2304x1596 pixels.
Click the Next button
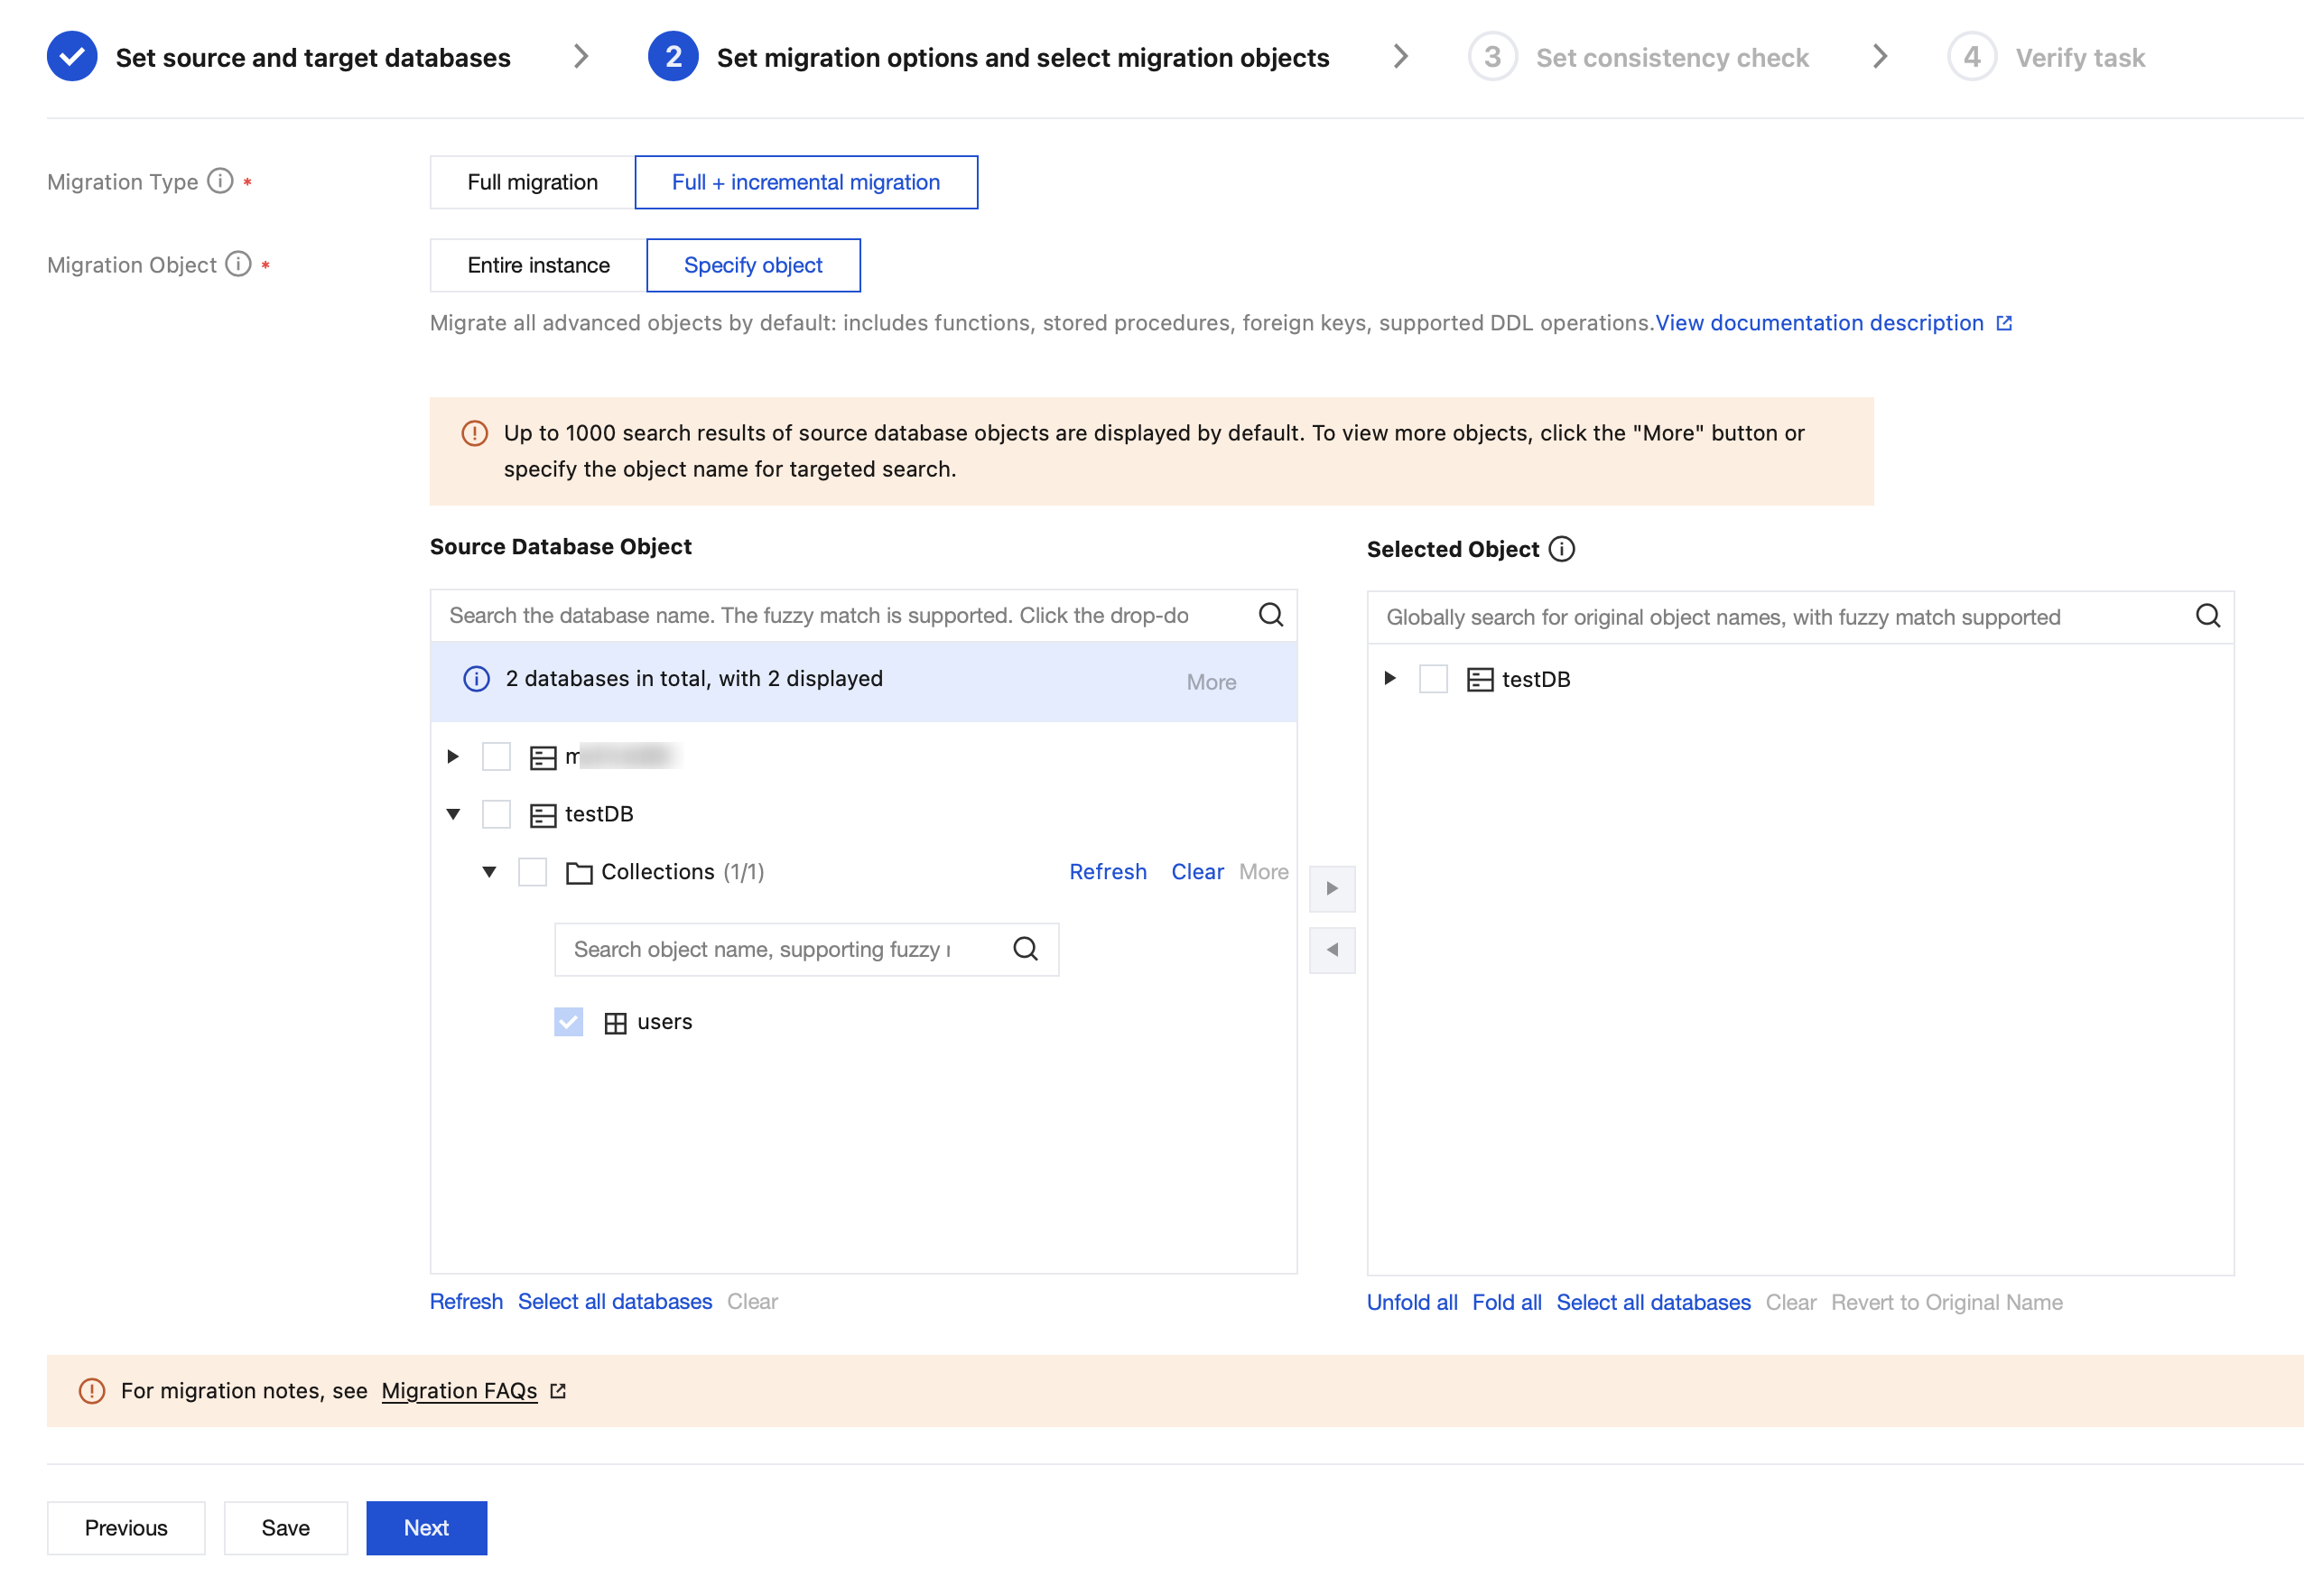[426, 1527]
